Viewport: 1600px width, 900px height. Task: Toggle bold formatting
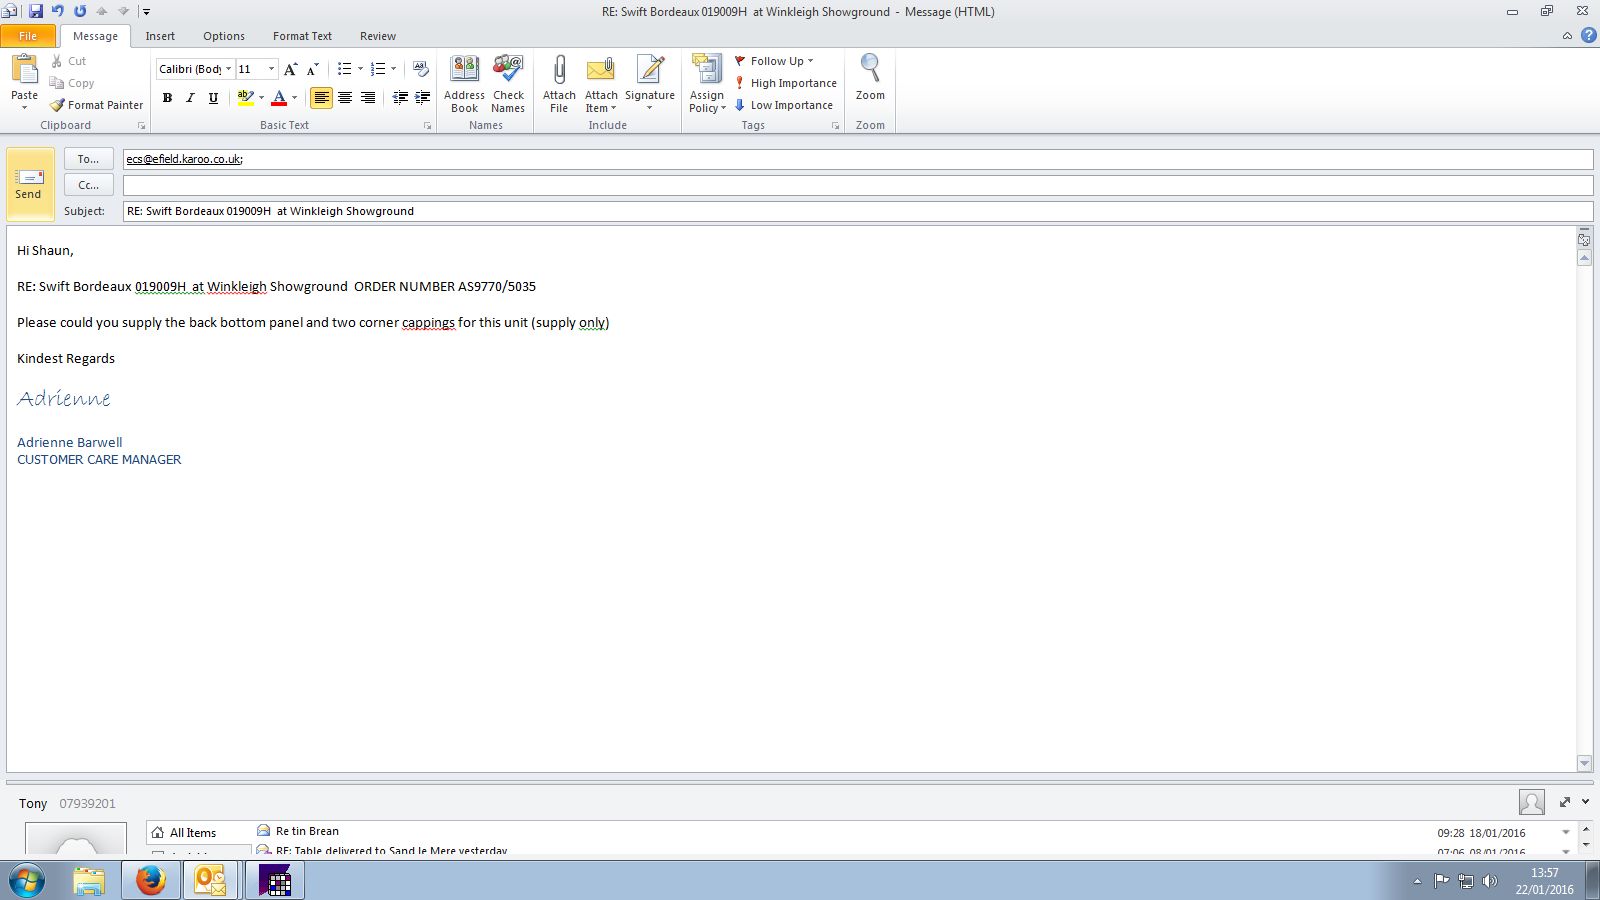(x=167, y=98)
